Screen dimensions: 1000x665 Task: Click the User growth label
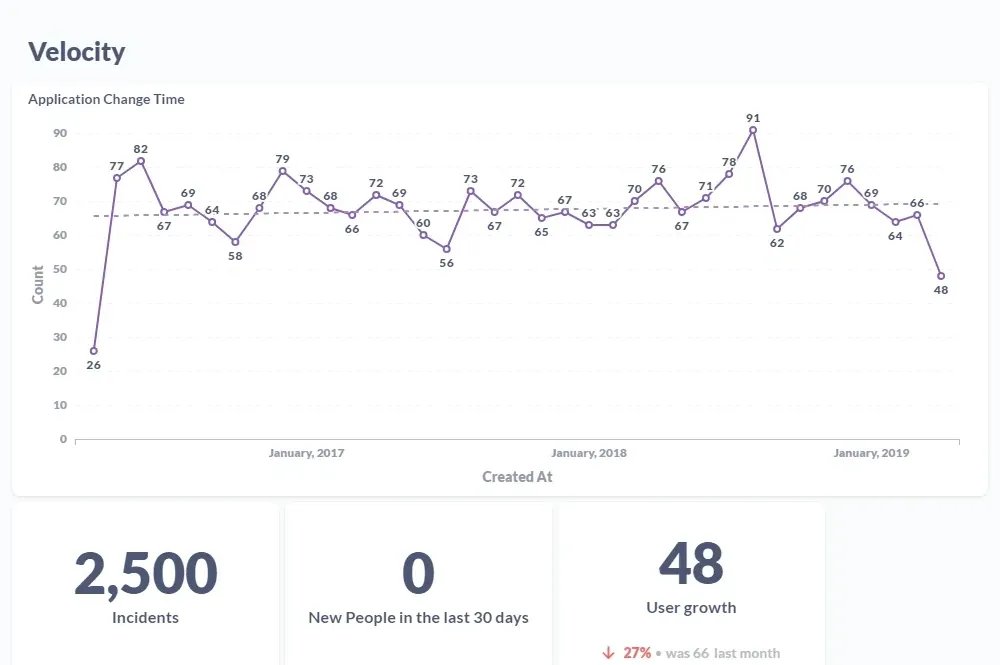tap(691, 608)
